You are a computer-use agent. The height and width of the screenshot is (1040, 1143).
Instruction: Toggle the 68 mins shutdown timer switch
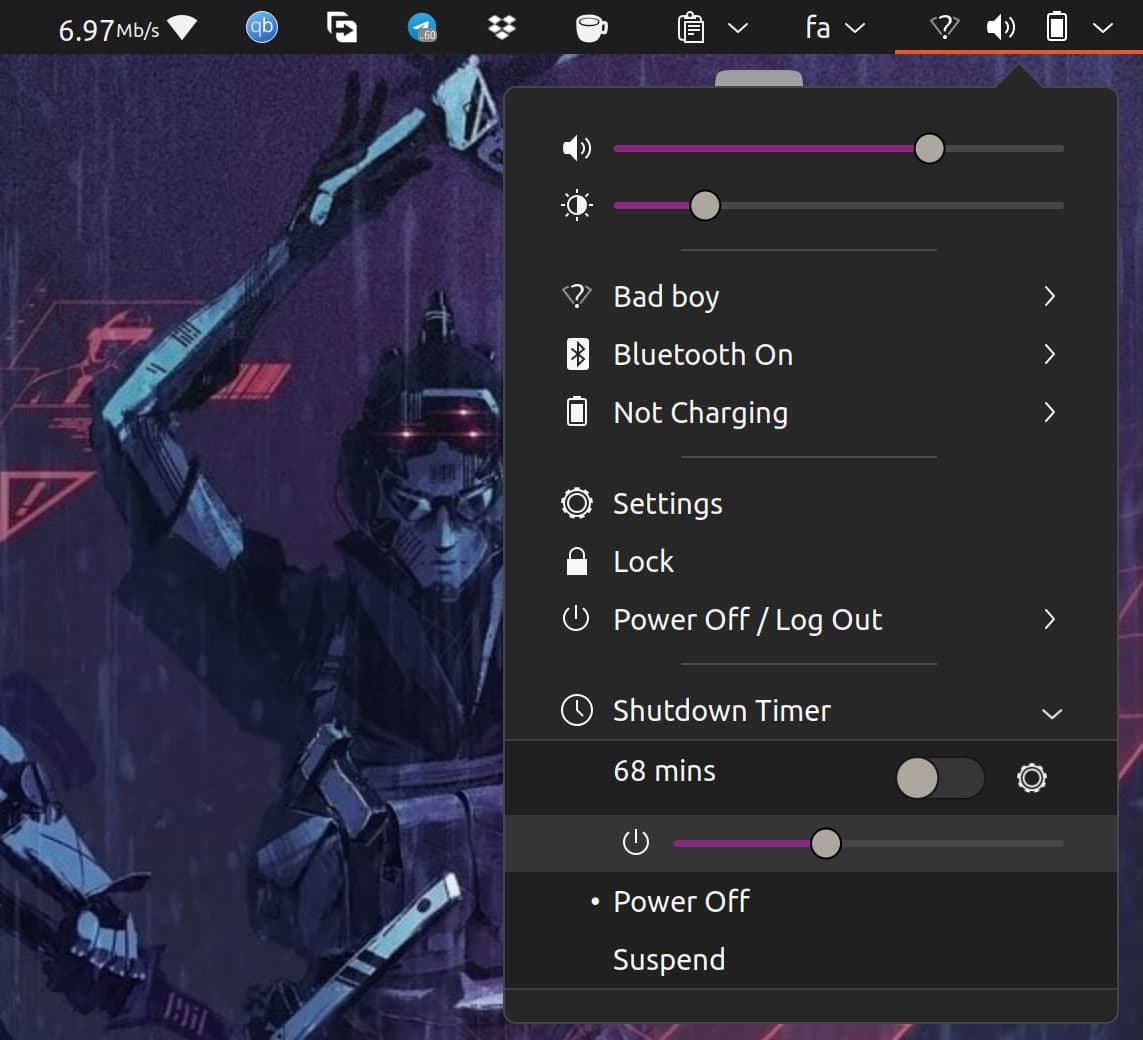[x=940, y=778]
